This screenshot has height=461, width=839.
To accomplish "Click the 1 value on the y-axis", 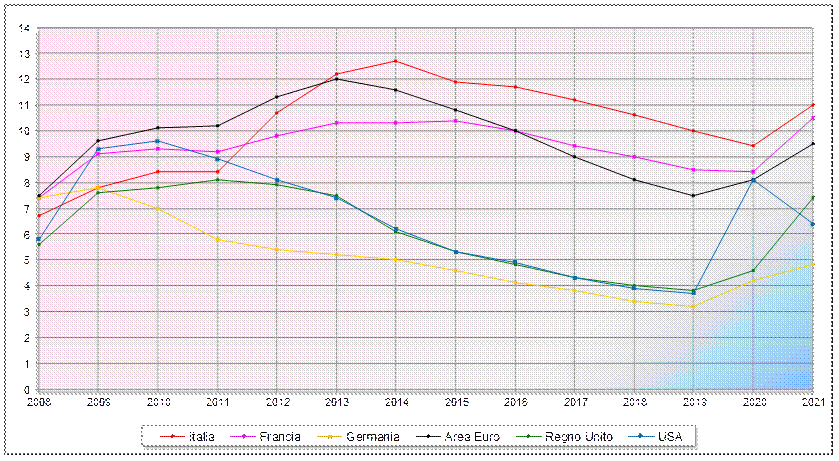I will pyautogui.click(x=27, y=365).
